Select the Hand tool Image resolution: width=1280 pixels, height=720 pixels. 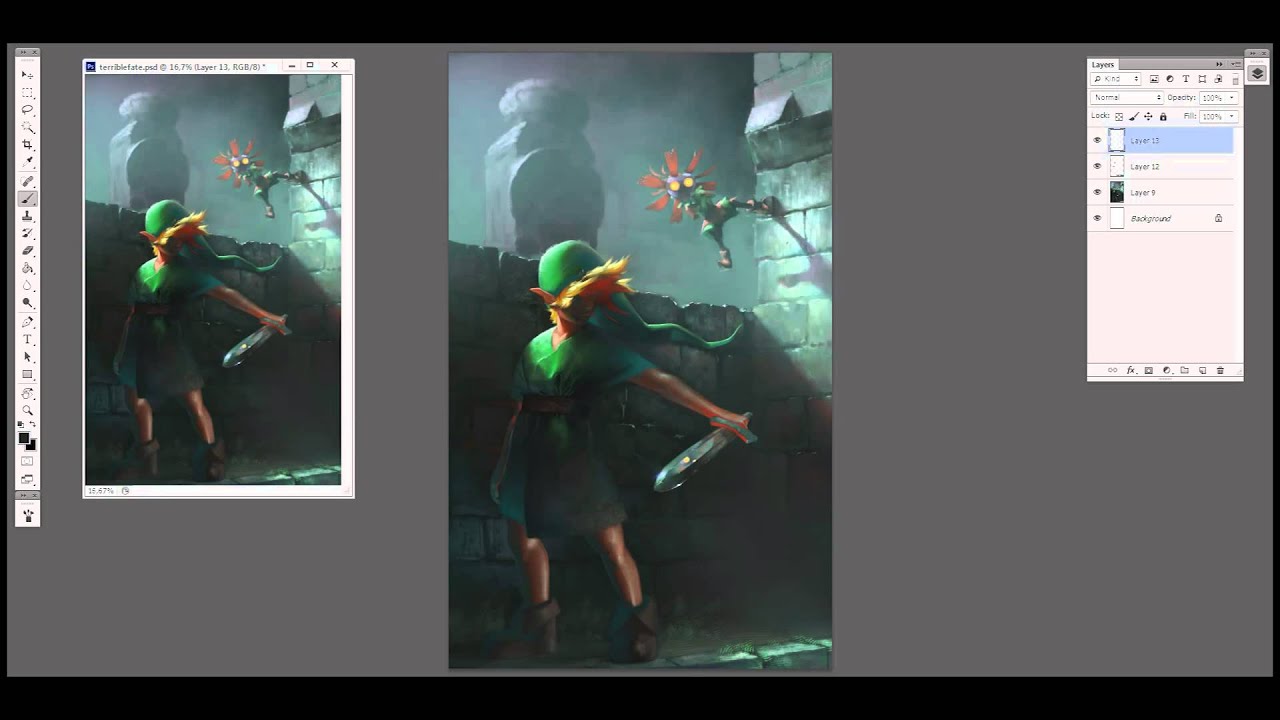point(28,393)
